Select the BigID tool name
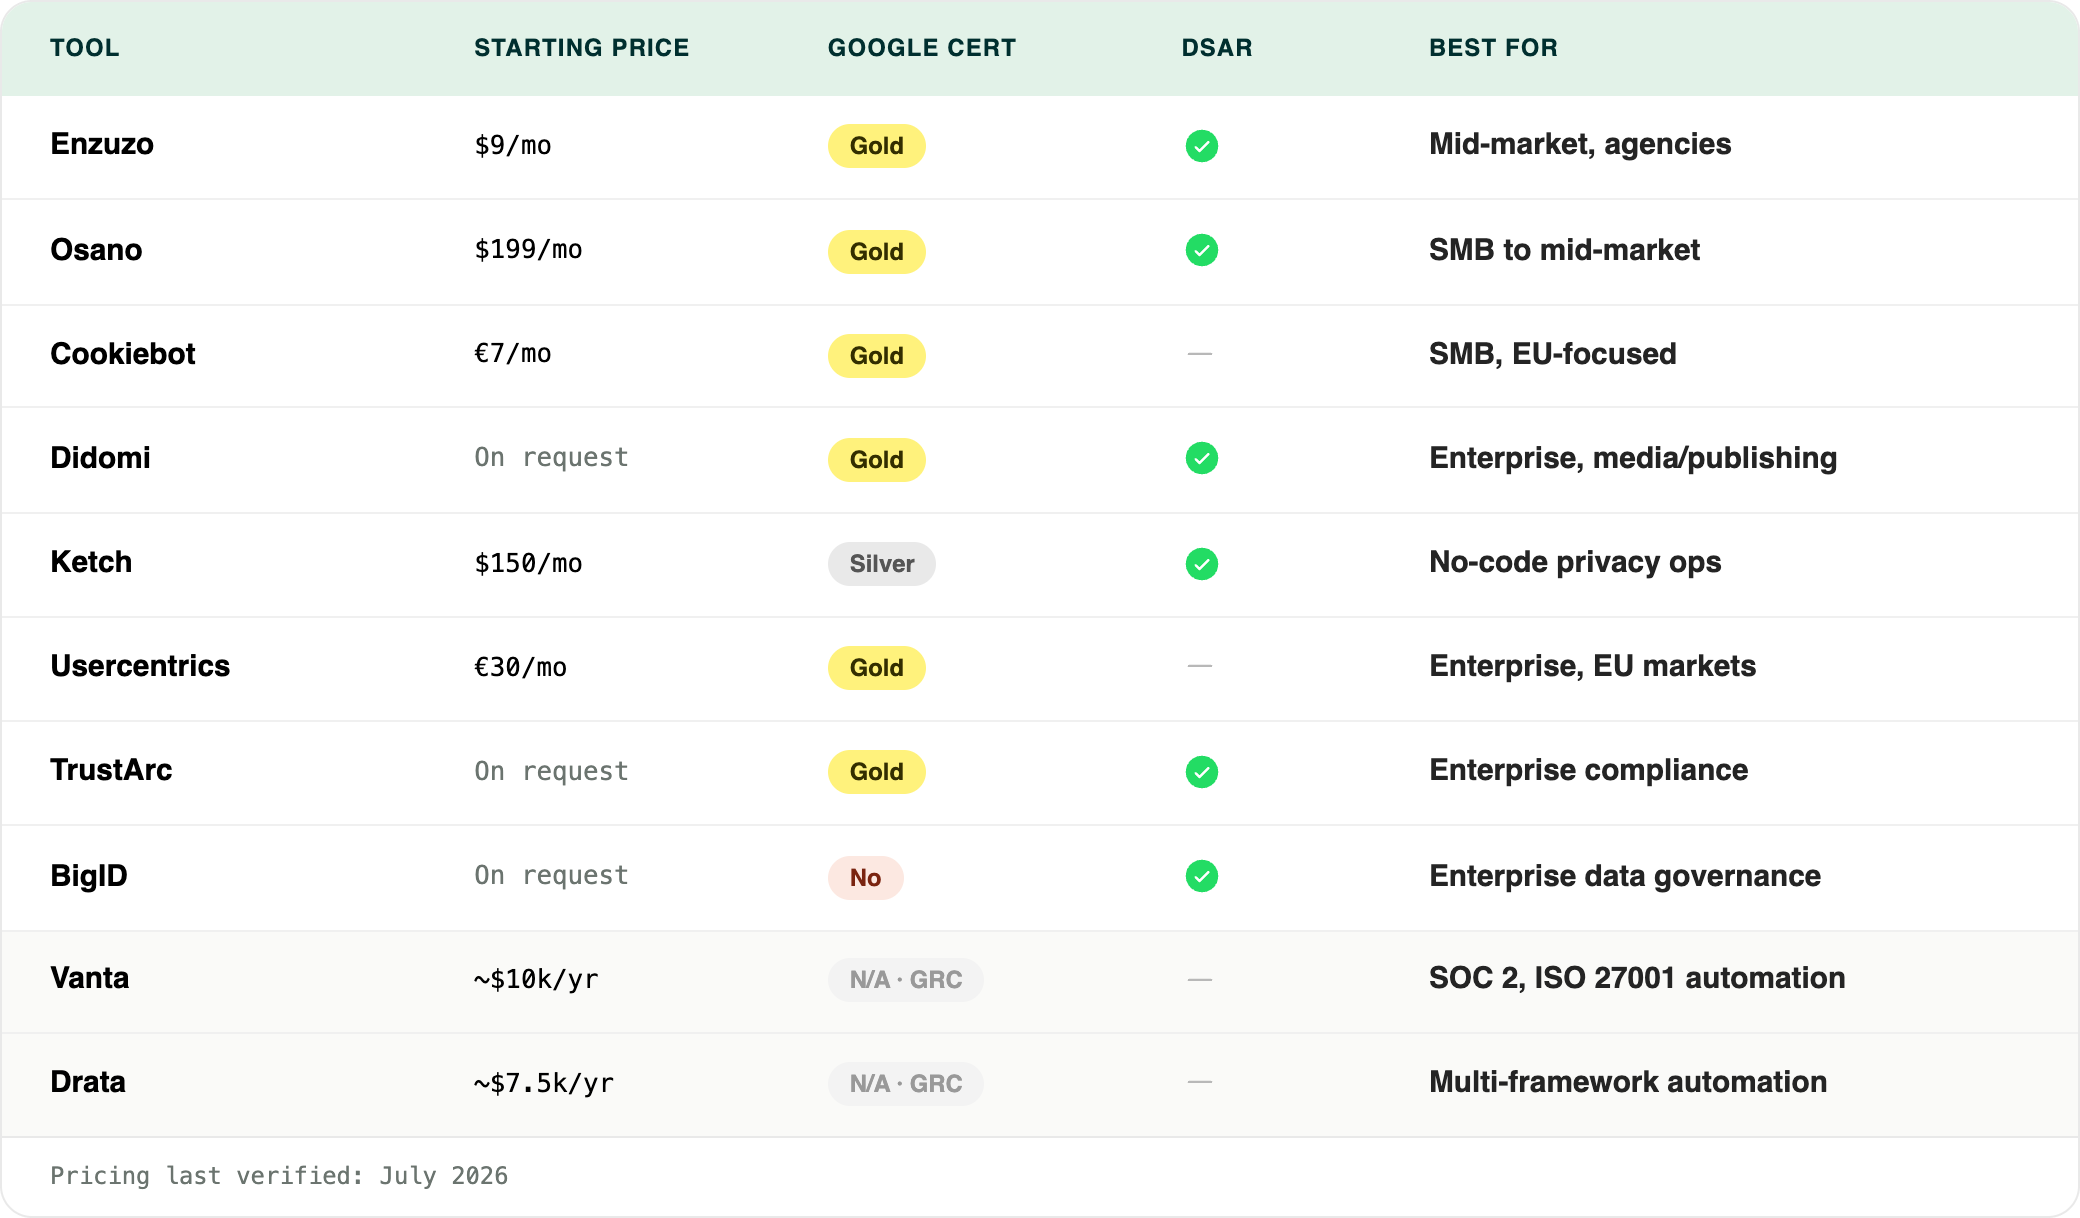This screenshot has width=2080, height=1218. click(x=89, y=876)
